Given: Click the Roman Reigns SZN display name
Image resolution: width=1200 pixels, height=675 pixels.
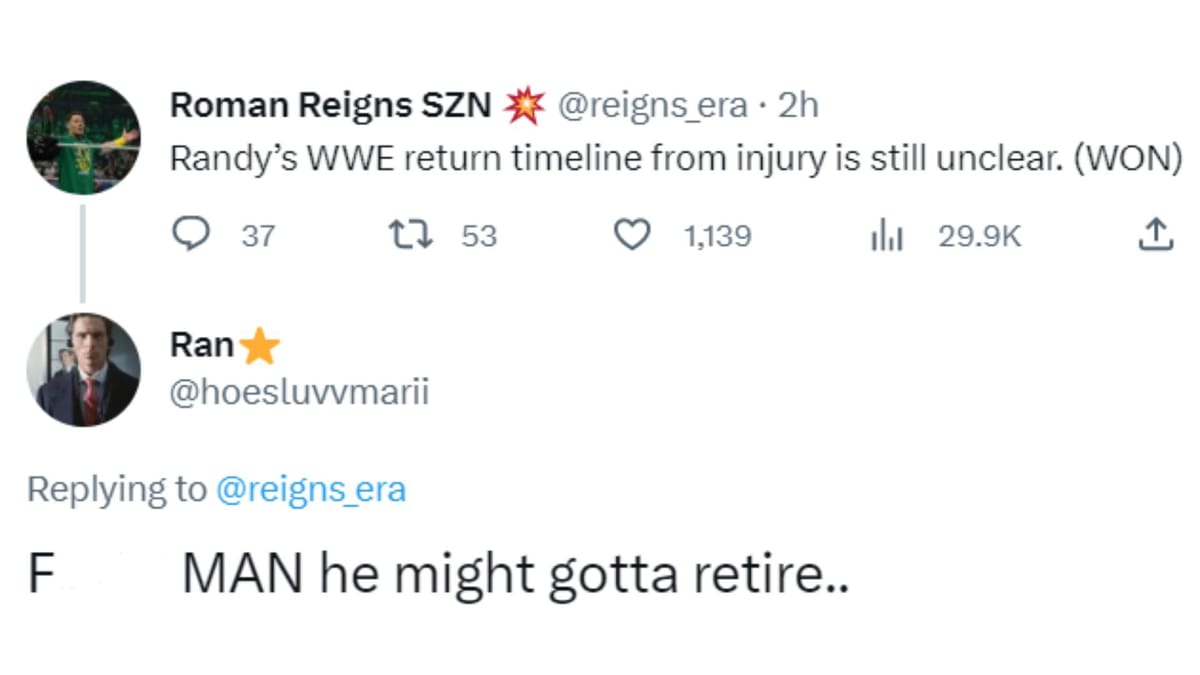Looking at the screenshot, I should pyautogui.click(x=330, y=105).
